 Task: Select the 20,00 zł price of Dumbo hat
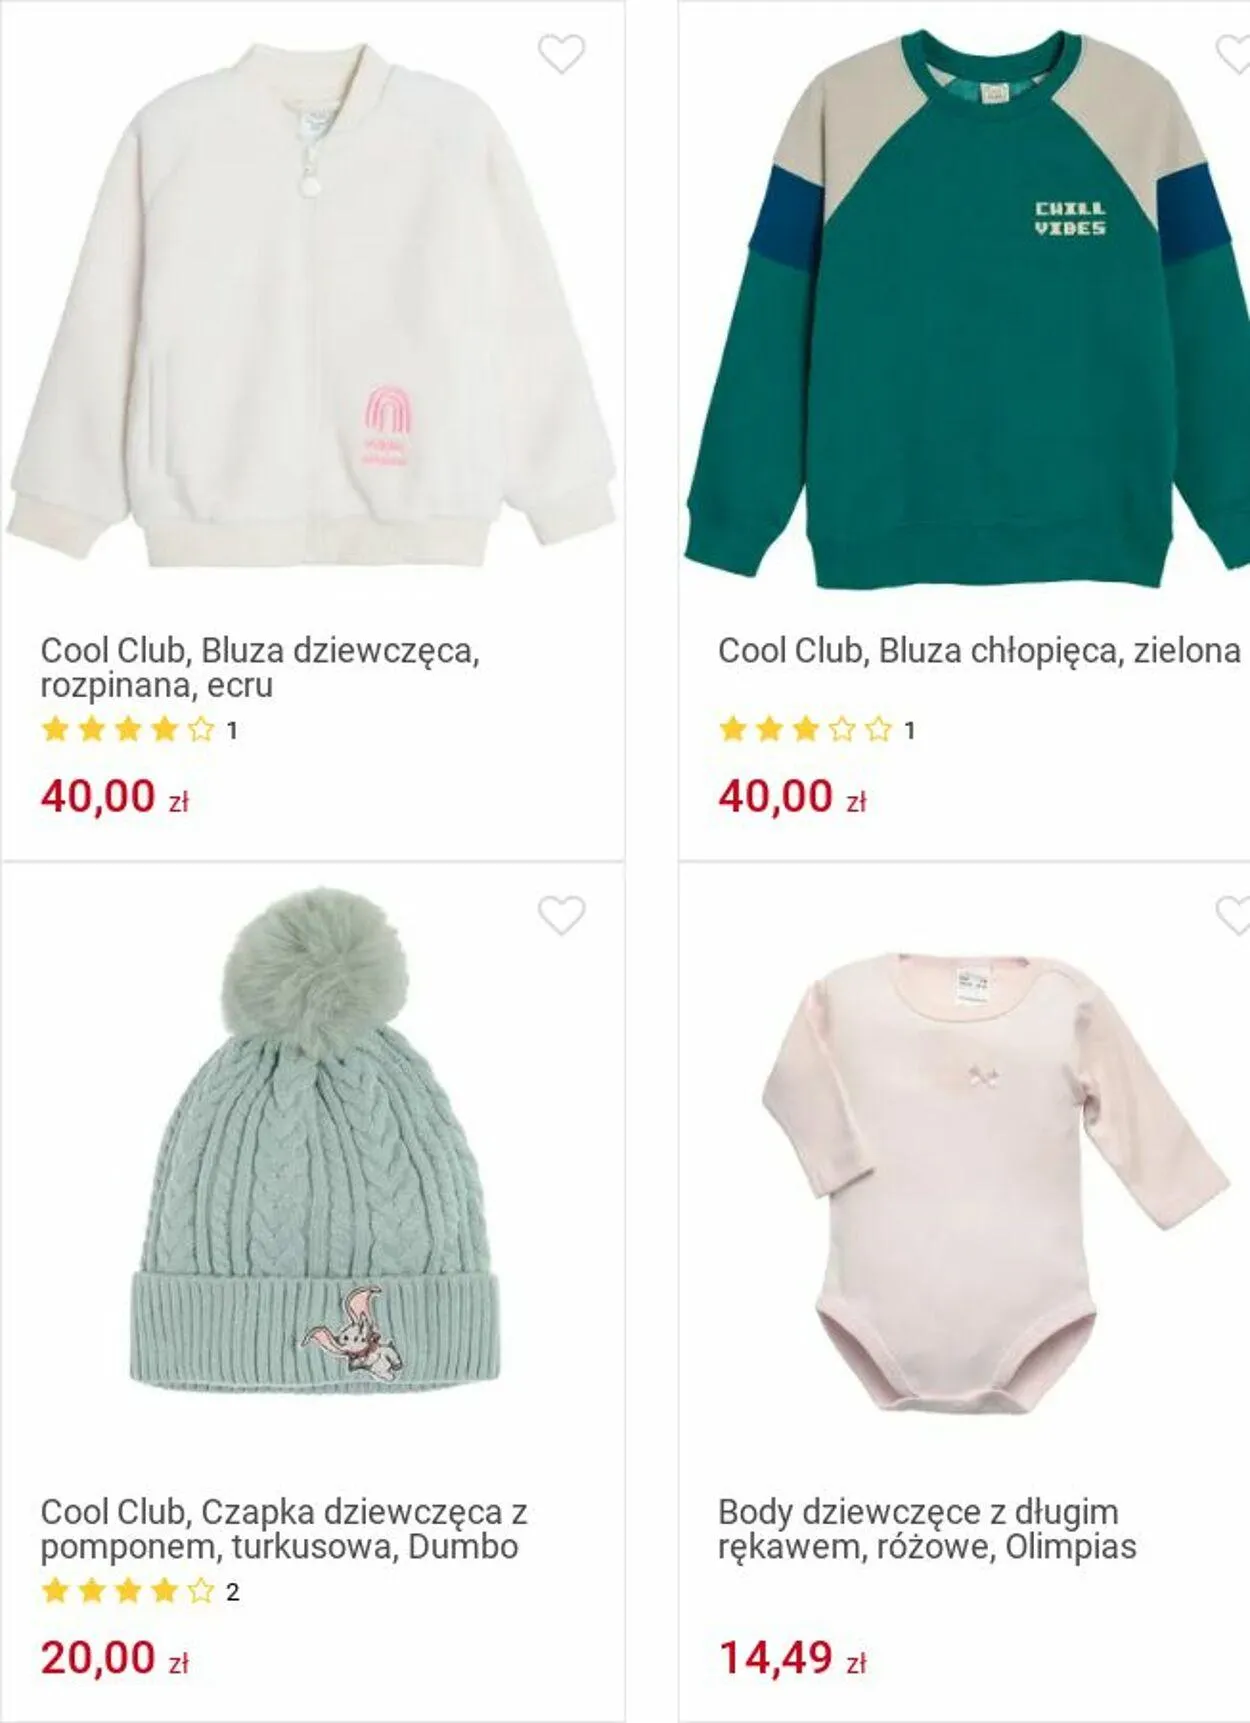tap(114, 1658)
